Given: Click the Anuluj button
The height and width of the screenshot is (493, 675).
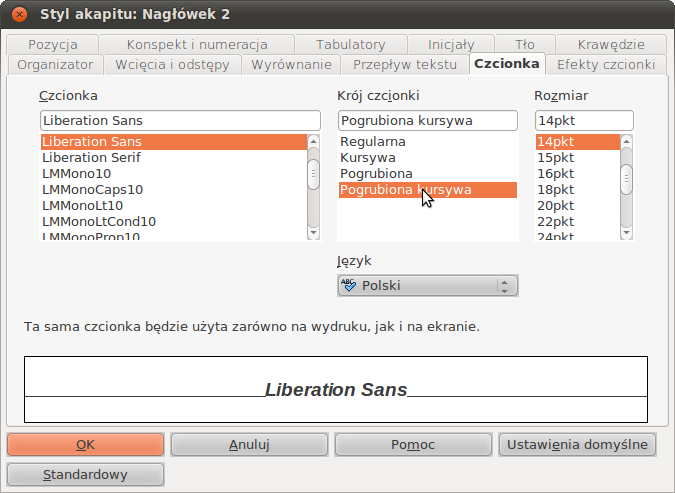Looking at the screenshot, I should pos(249,444).
